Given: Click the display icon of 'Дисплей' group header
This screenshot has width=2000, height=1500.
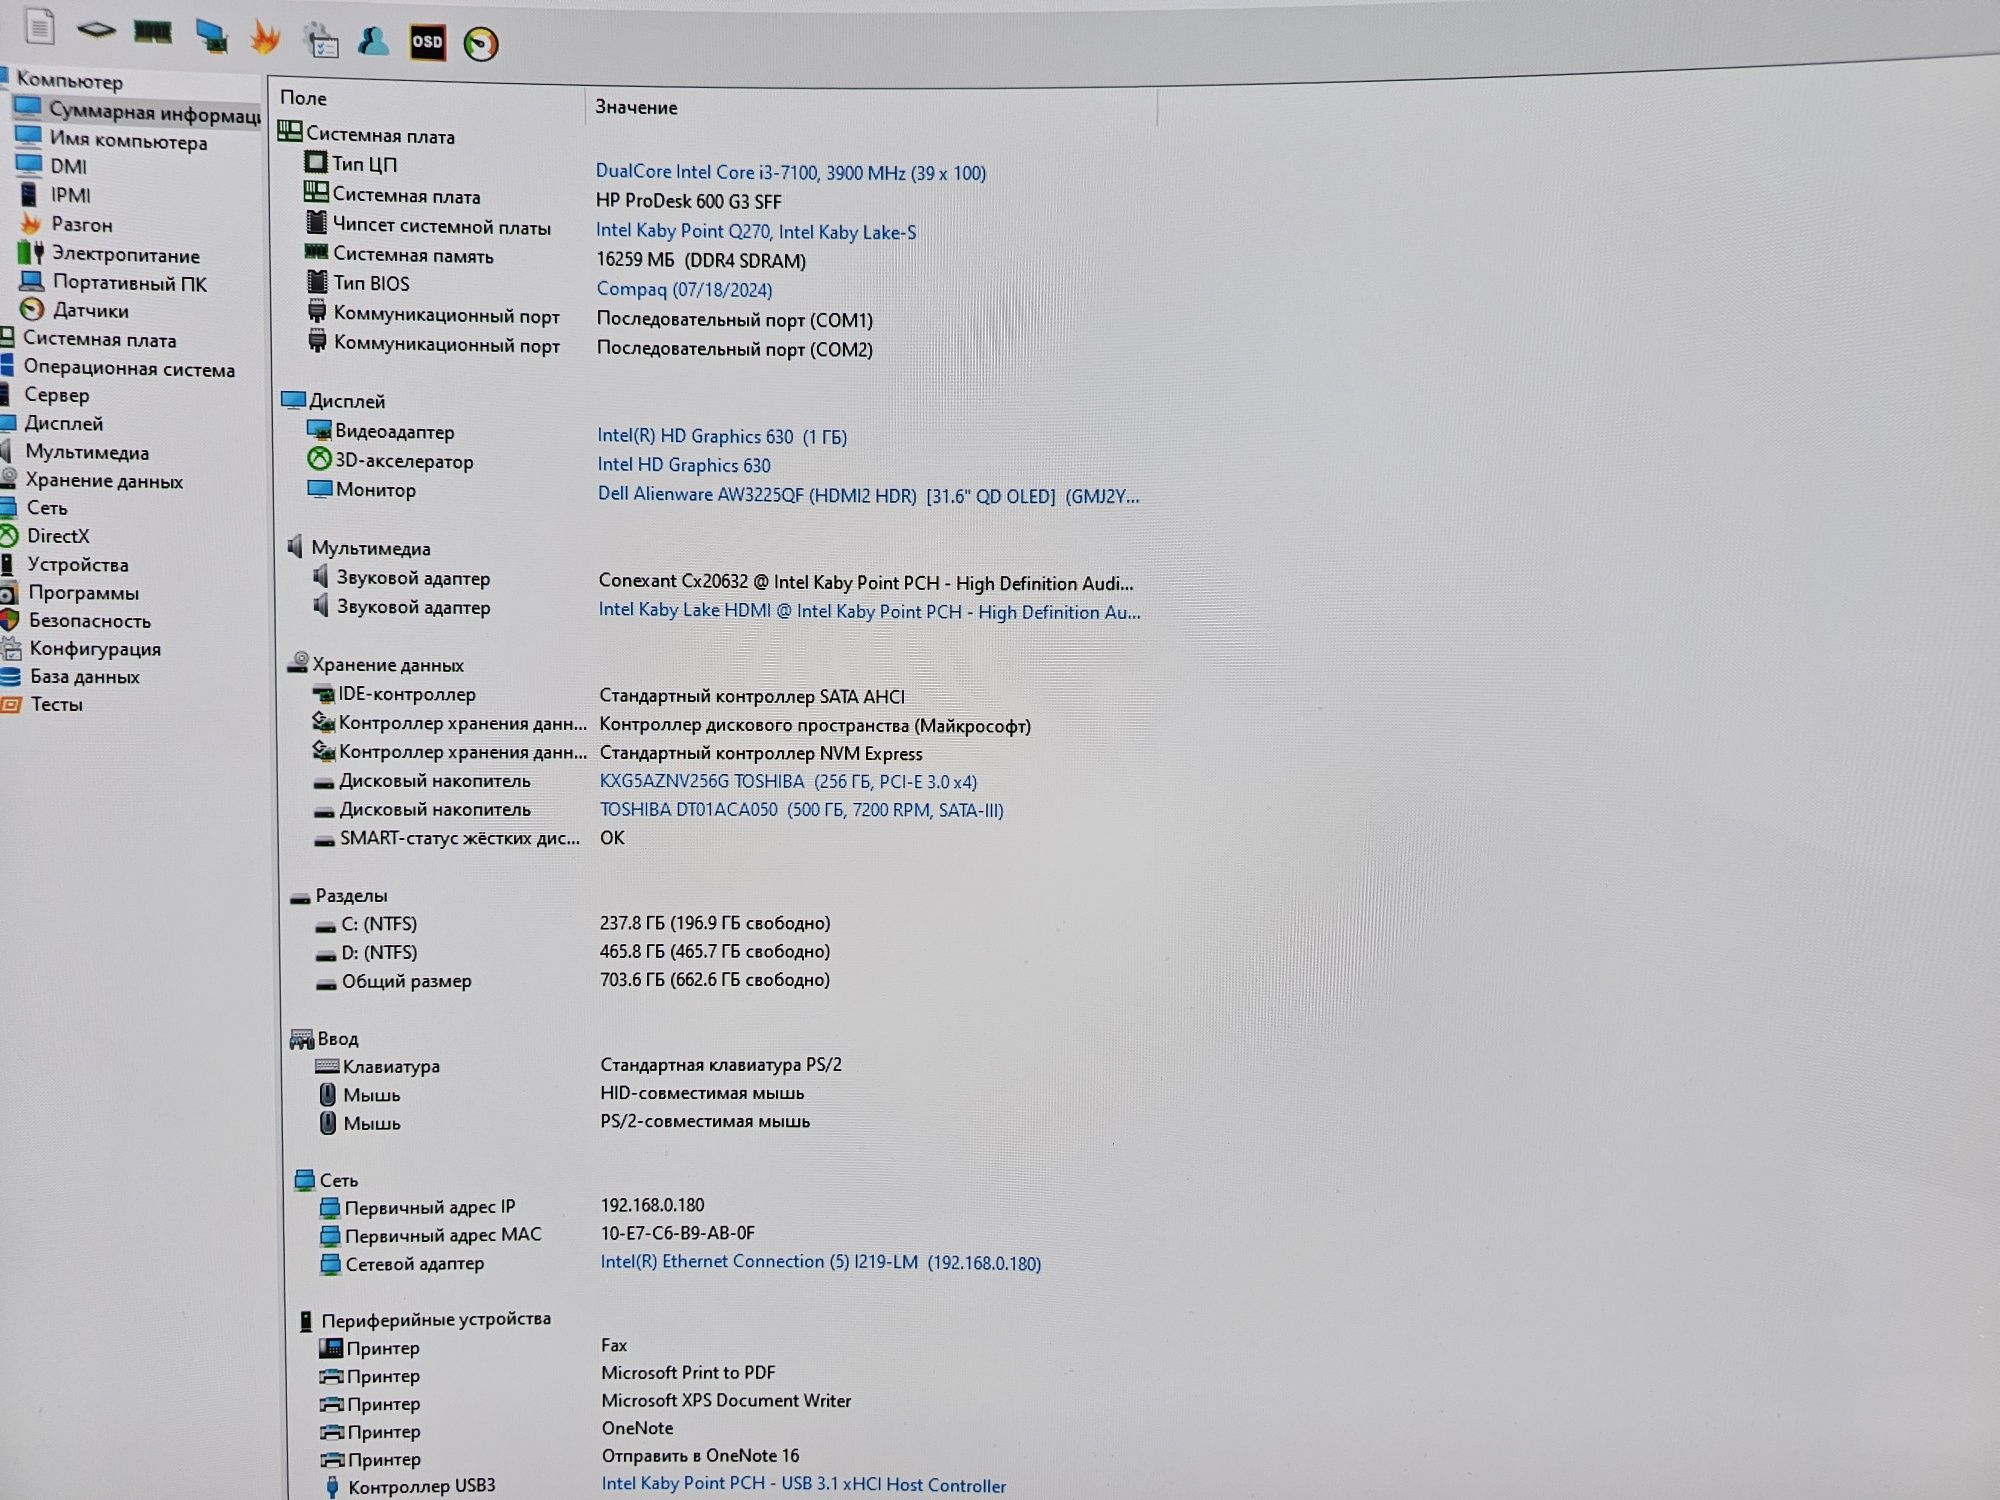Looking at the screenshot, I should pyautogui.click(x=293, y=400).
